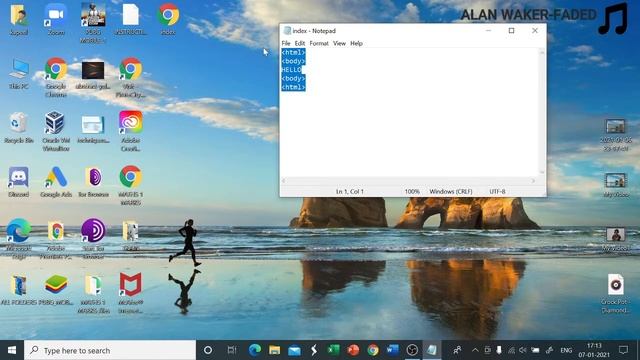The height and width of the screenshot is (360, 640).
Task: Open OBS Studio from the taskbar
Action: (412, 350)
